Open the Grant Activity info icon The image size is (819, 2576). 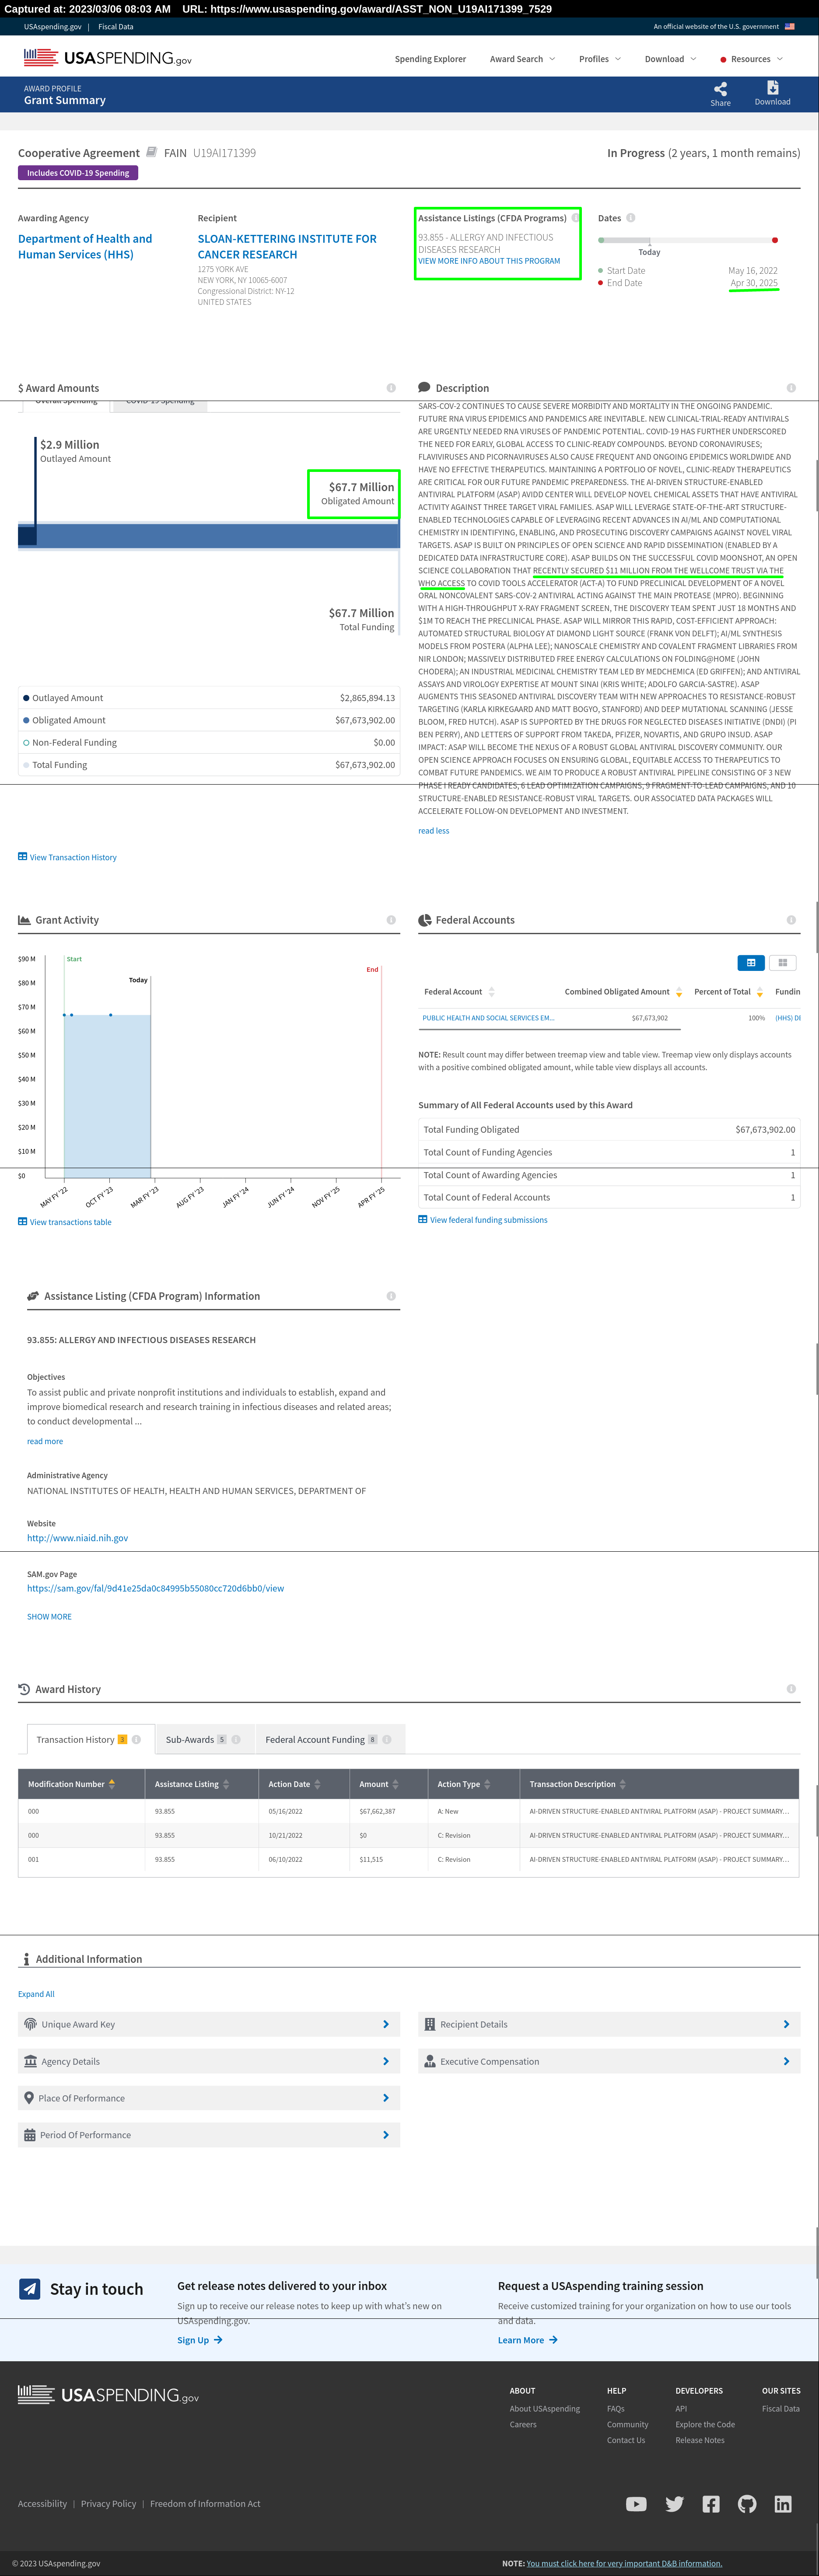coord(391,920)
